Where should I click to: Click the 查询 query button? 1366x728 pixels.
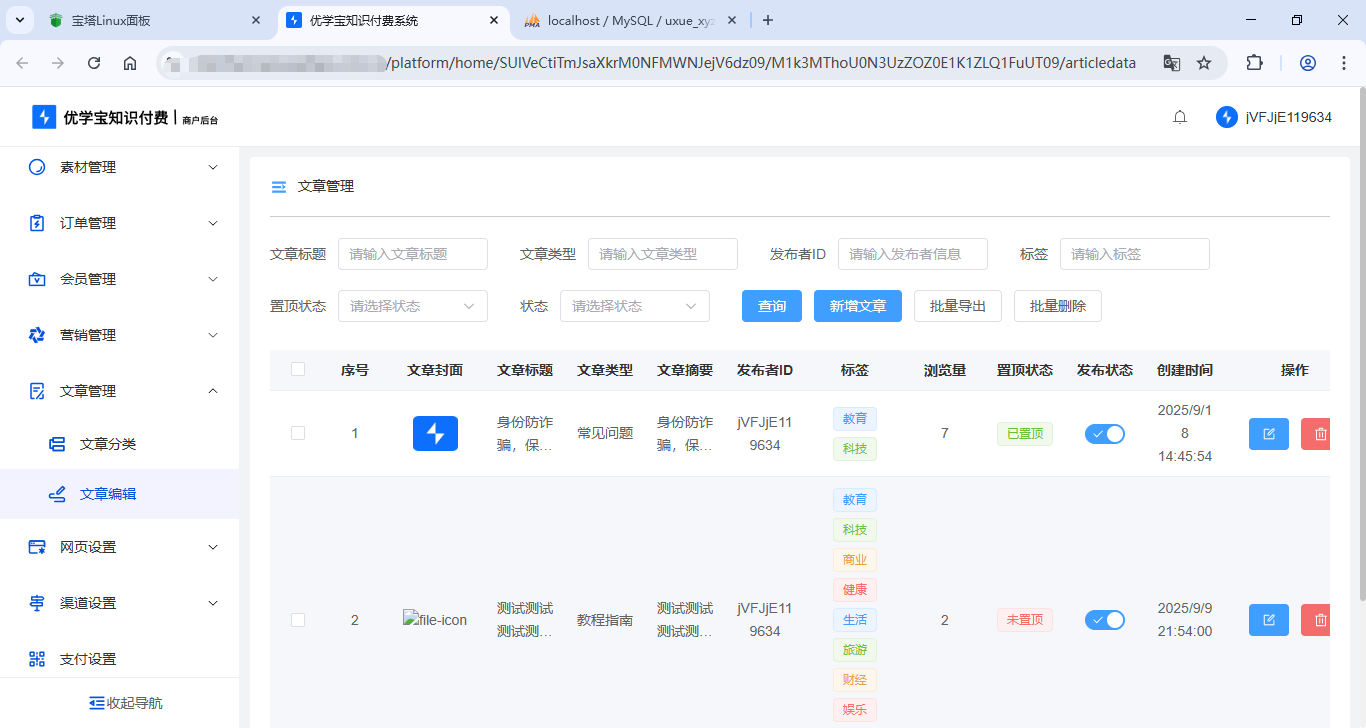(771, 305)
